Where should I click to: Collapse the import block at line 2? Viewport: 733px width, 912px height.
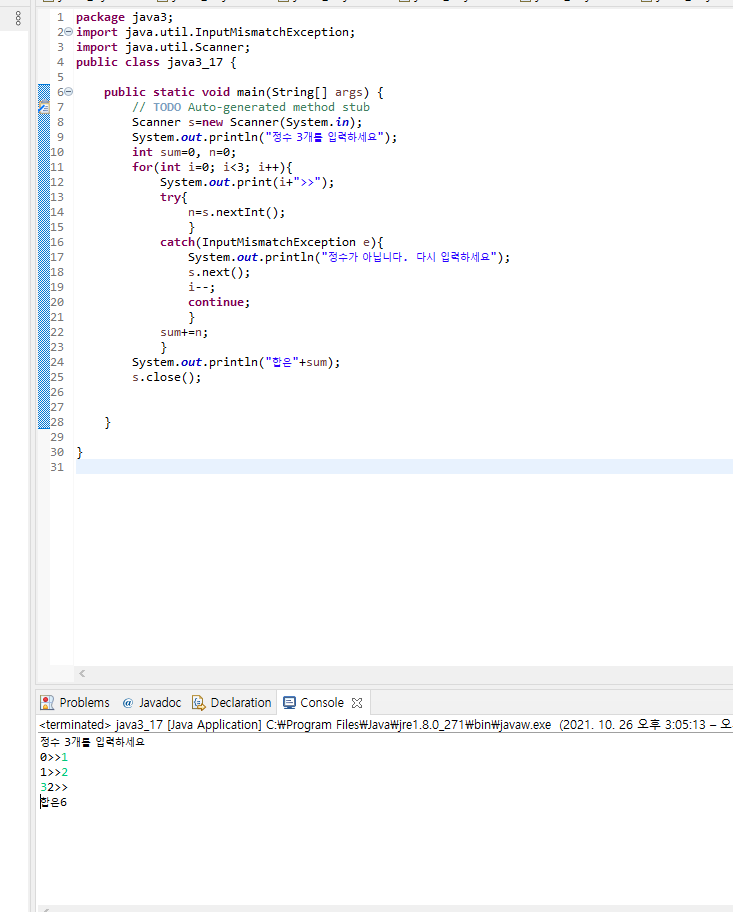[69, 32]
